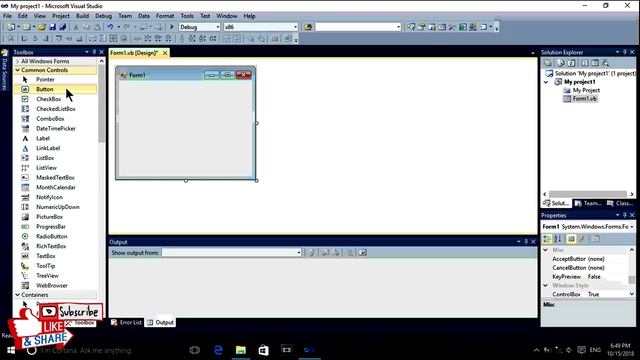Screen dimensions: 640x360
Task: Select the RichTextBox toolbox control
Action: (x=56, y=246)
